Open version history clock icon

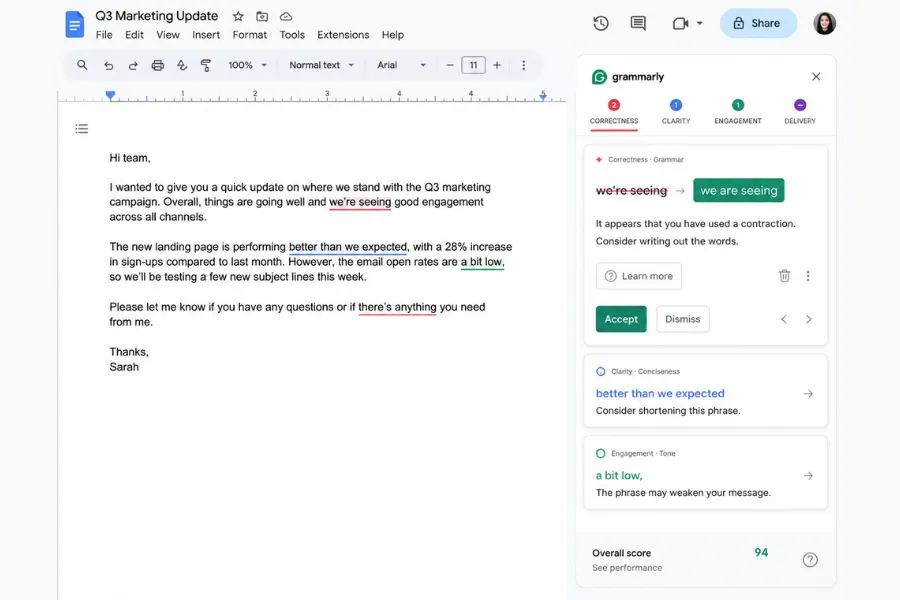(x=600, y=23)
